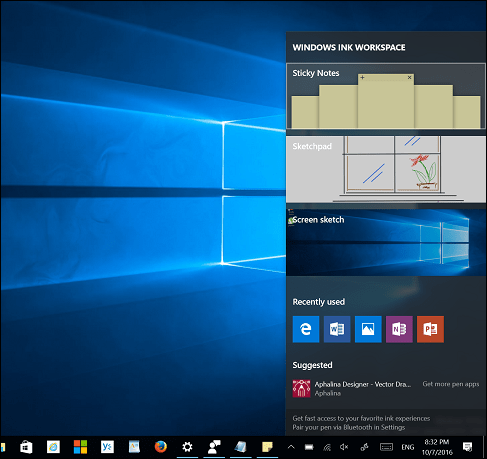Open PowerPoint from Recently used

click(x=430, y=329)
